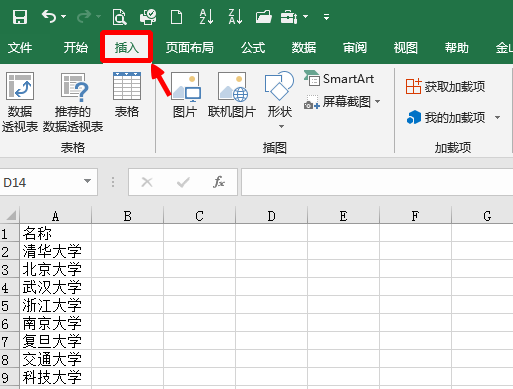Select the 插入 ribbon tab

point(126,48)
